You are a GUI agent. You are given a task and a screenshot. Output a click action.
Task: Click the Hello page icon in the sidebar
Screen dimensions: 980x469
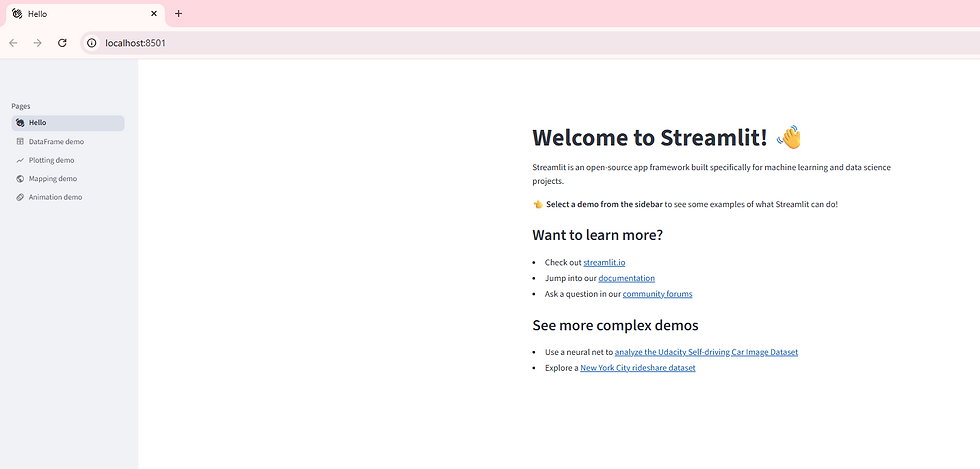pos(20,123)
